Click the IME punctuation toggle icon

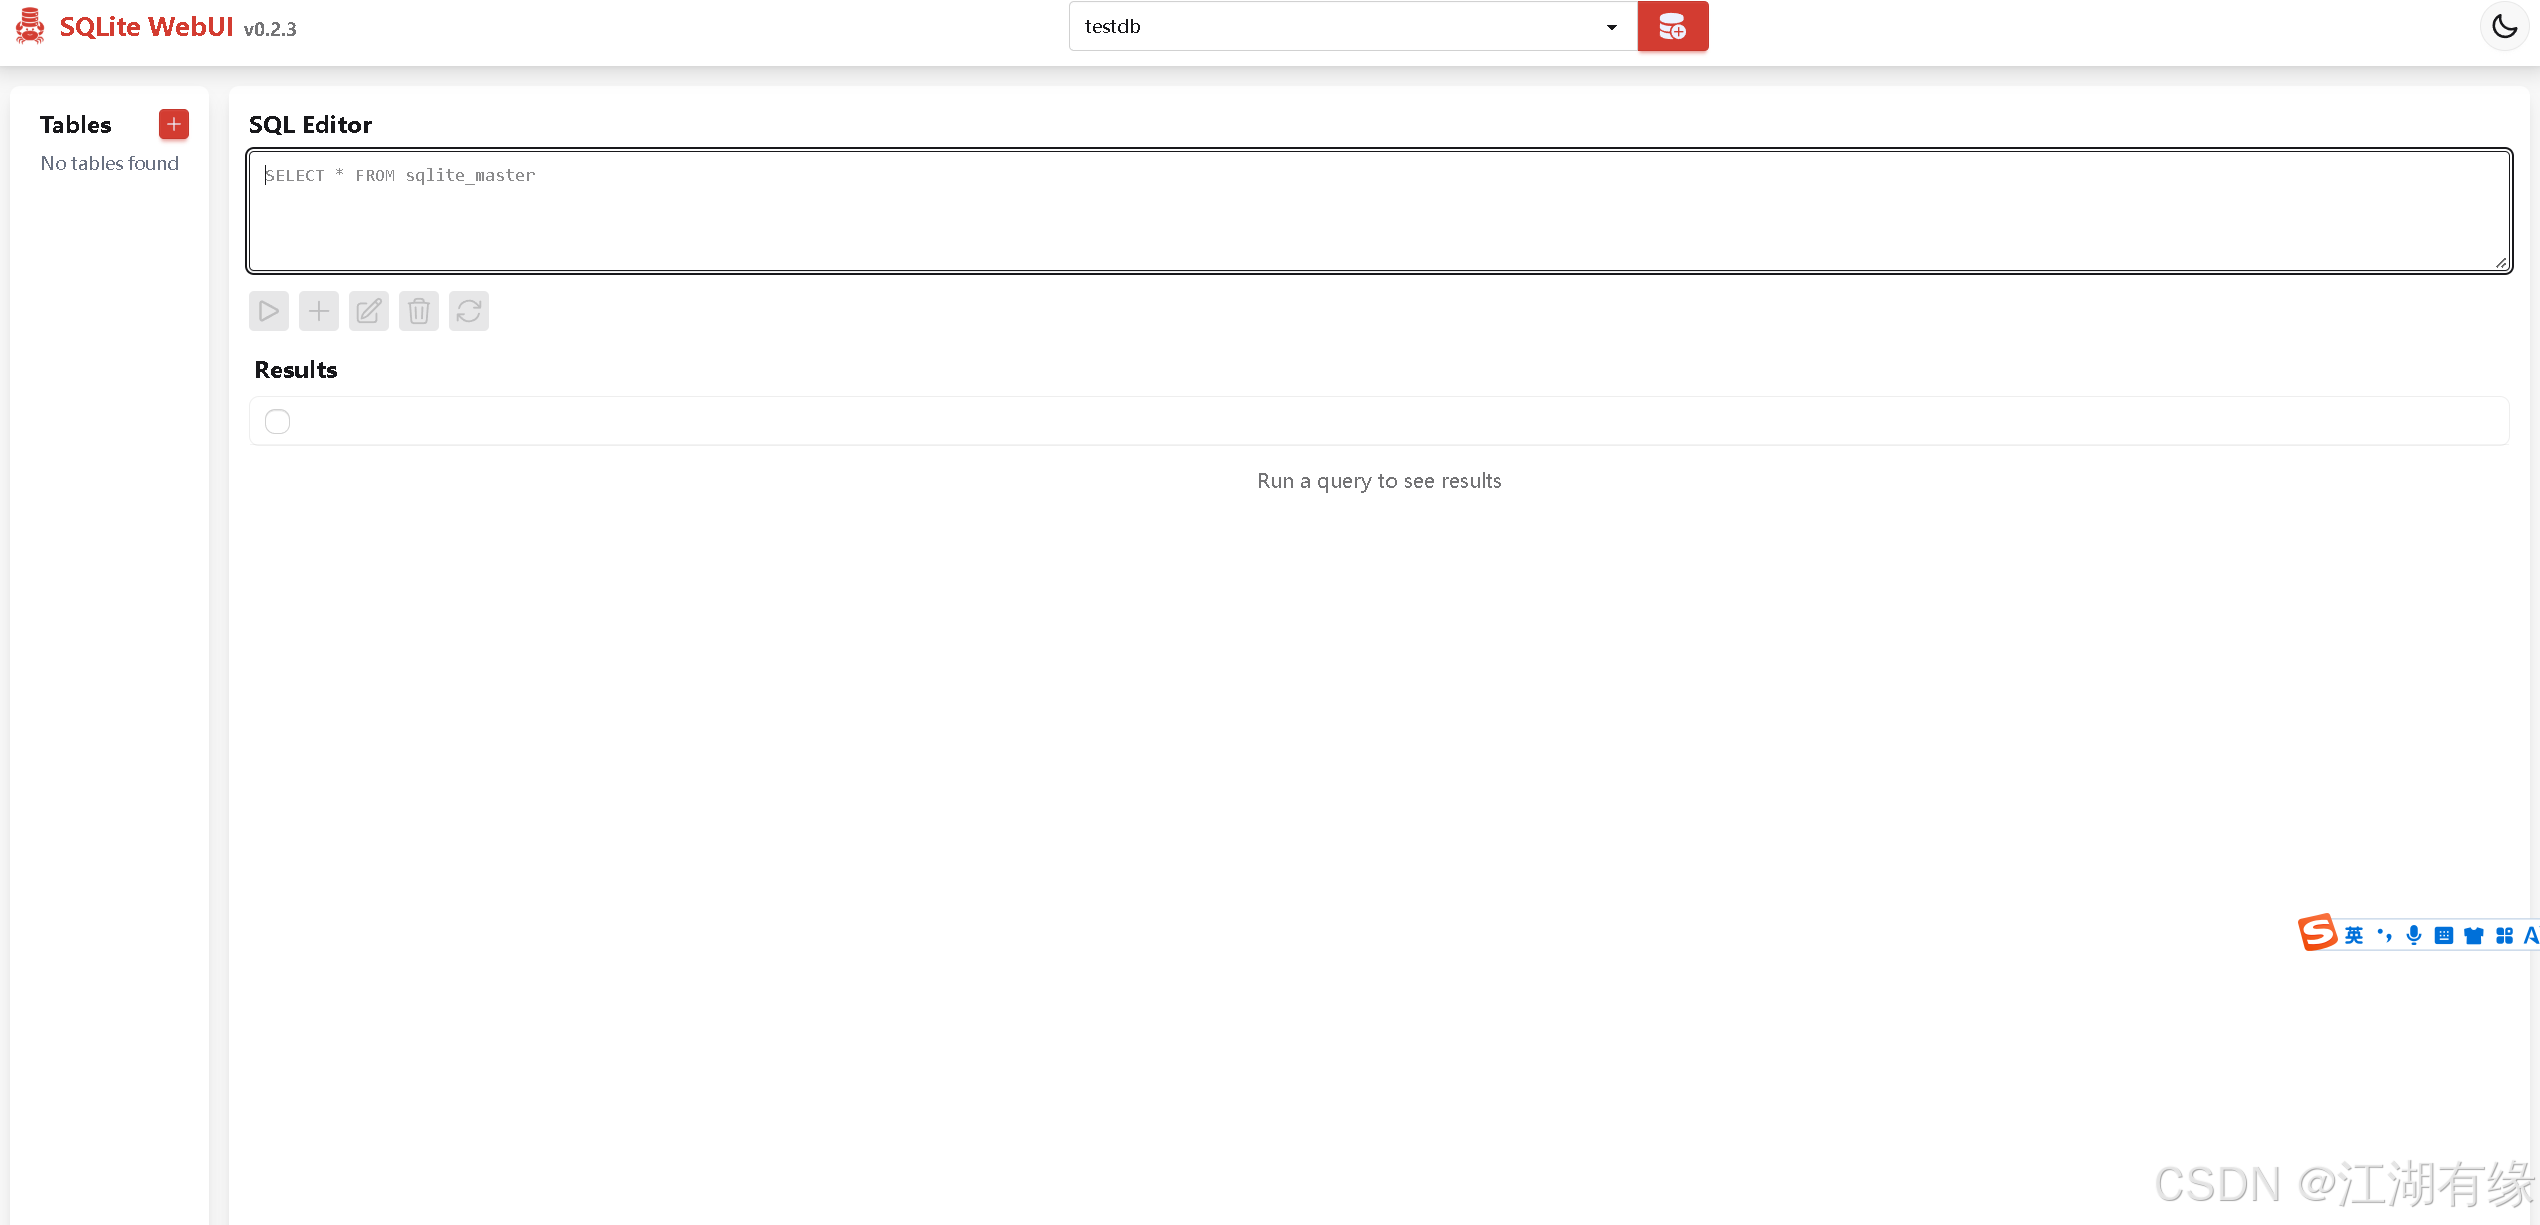click(2385, 935)
